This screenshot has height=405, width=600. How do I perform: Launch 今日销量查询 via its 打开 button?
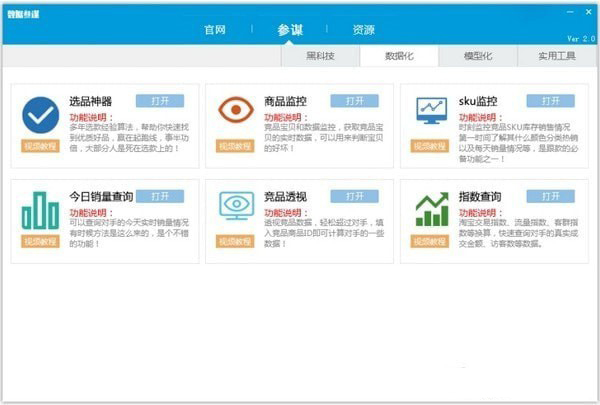tap(160, 196)
